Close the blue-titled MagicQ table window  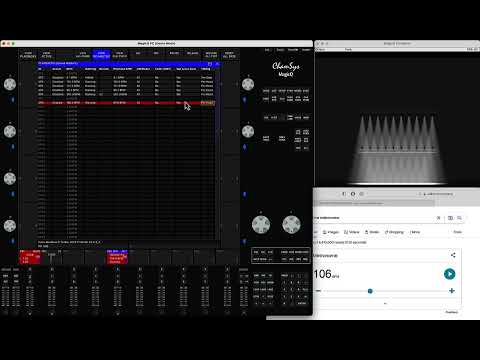217,63
